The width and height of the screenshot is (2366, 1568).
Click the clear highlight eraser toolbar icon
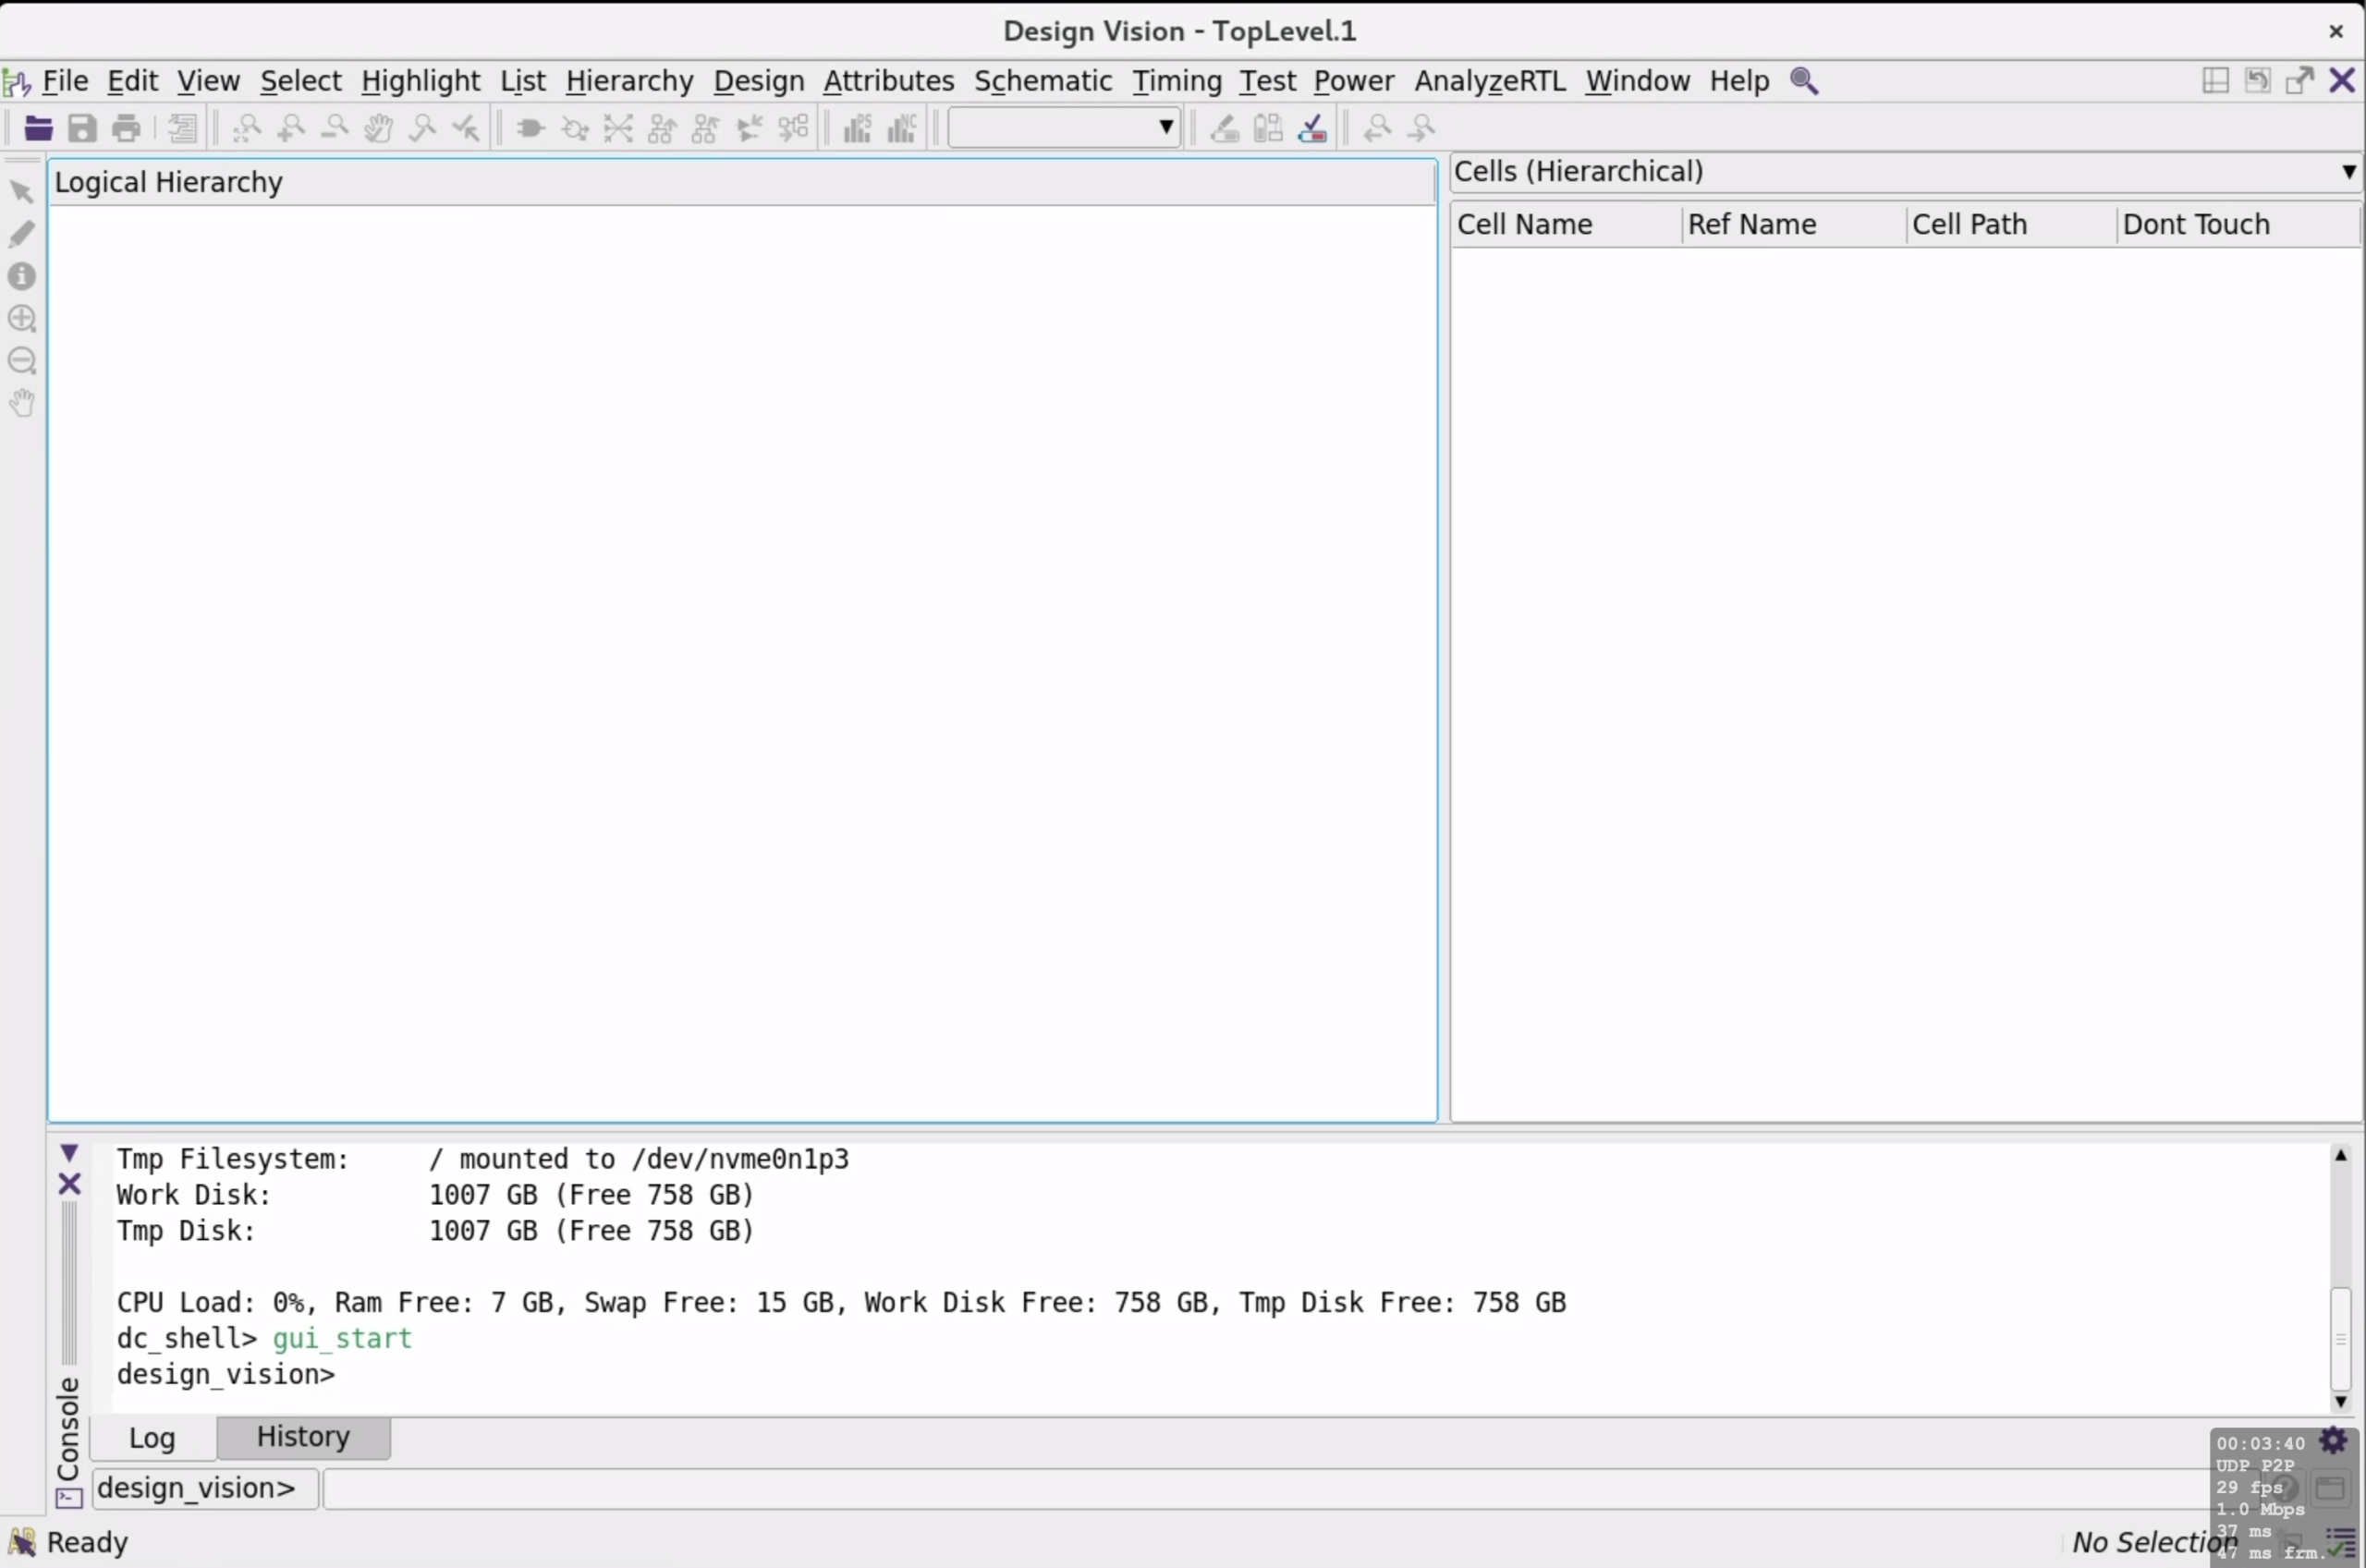point(1224,128)
